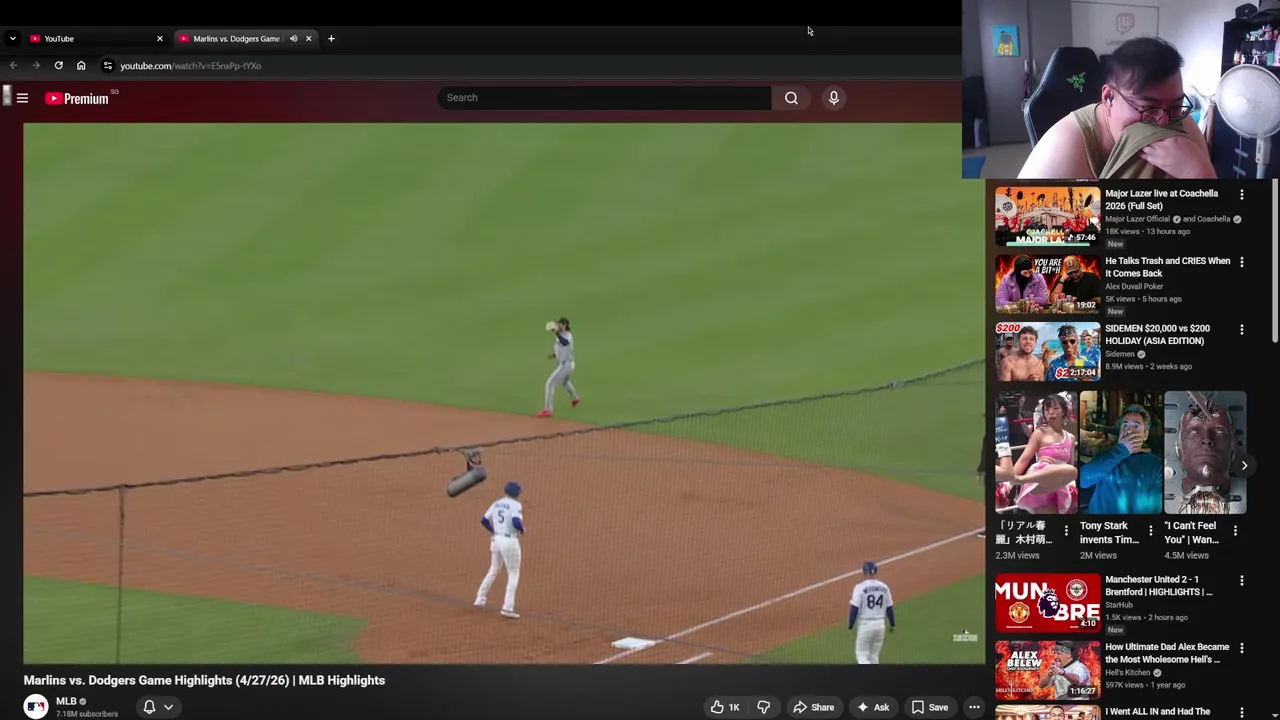Viewport: 1280px width, 720px height.
Task: Click the search magnifier button
Action: pyautogui.click(x=791, y=98)
